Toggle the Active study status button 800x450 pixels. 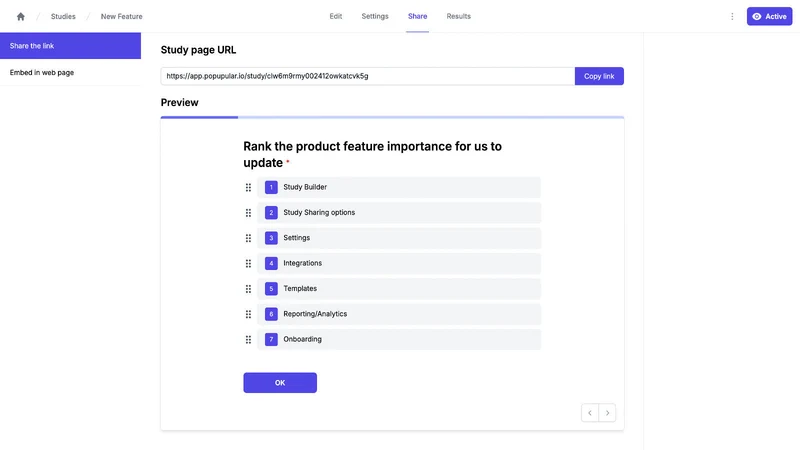coord(769,16)
